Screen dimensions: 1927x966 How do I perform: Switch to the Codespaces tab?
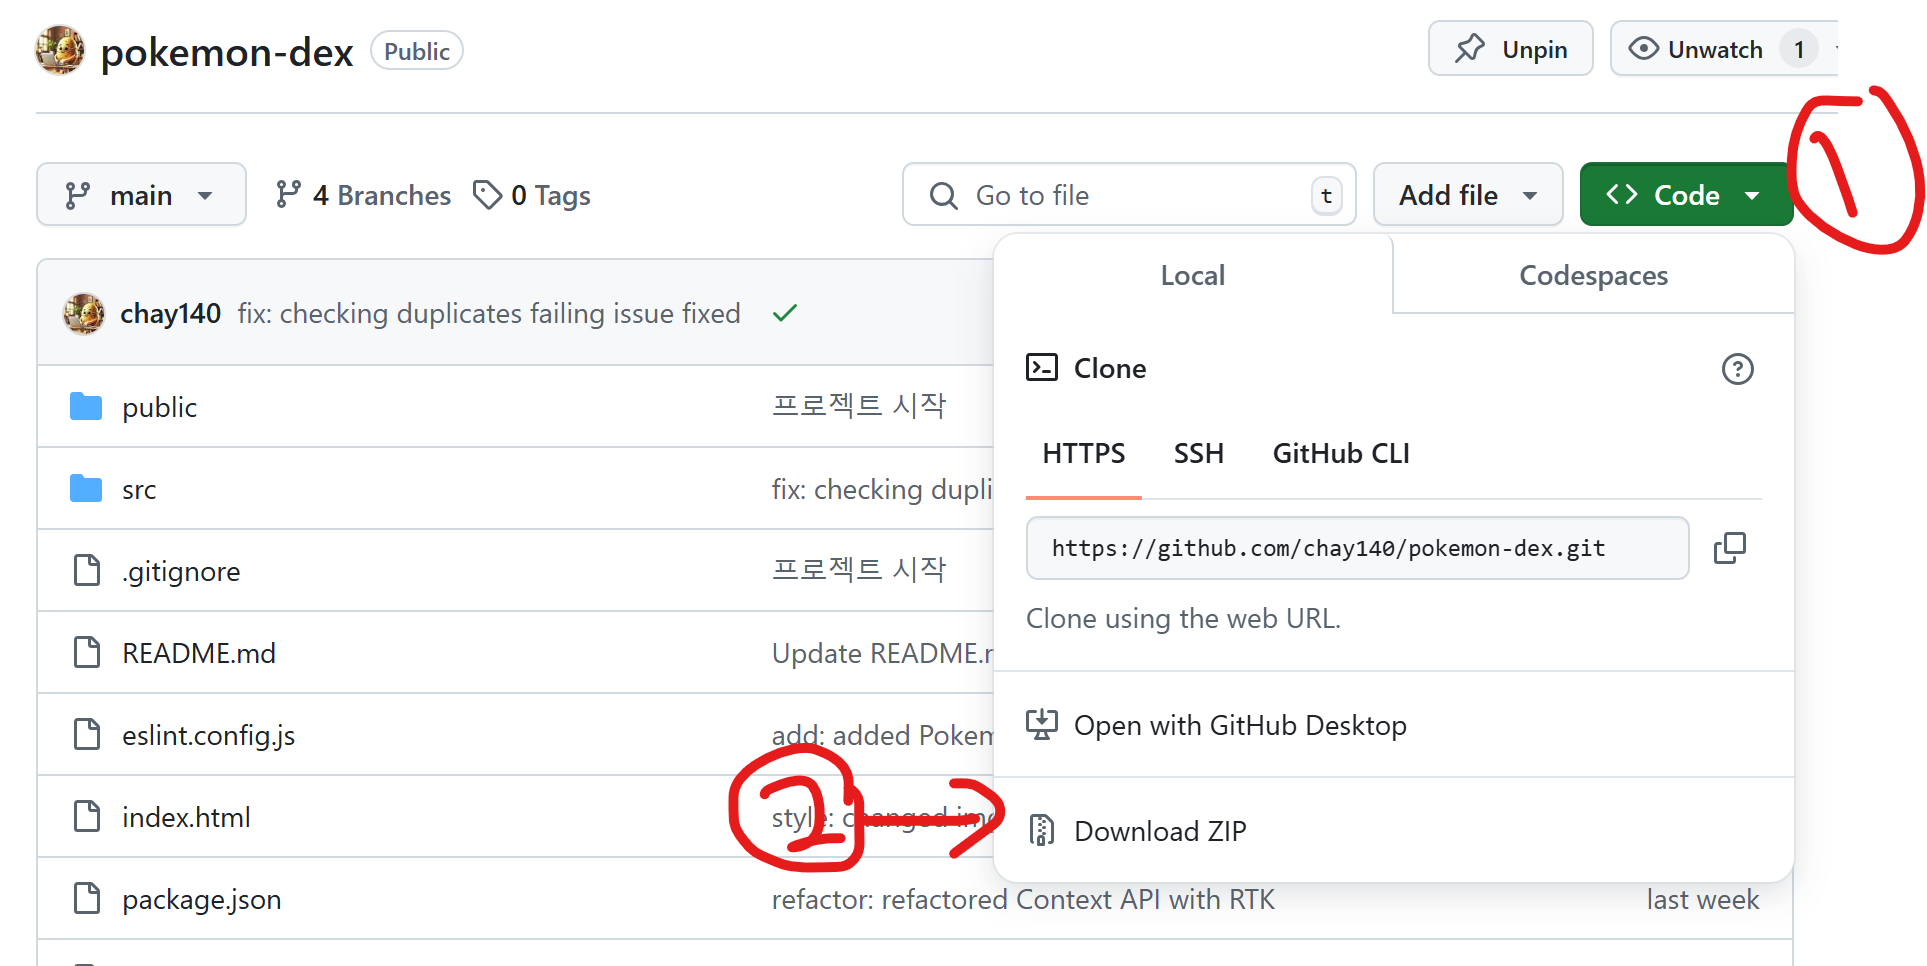pyautogui.click(x=1593, y=275)
